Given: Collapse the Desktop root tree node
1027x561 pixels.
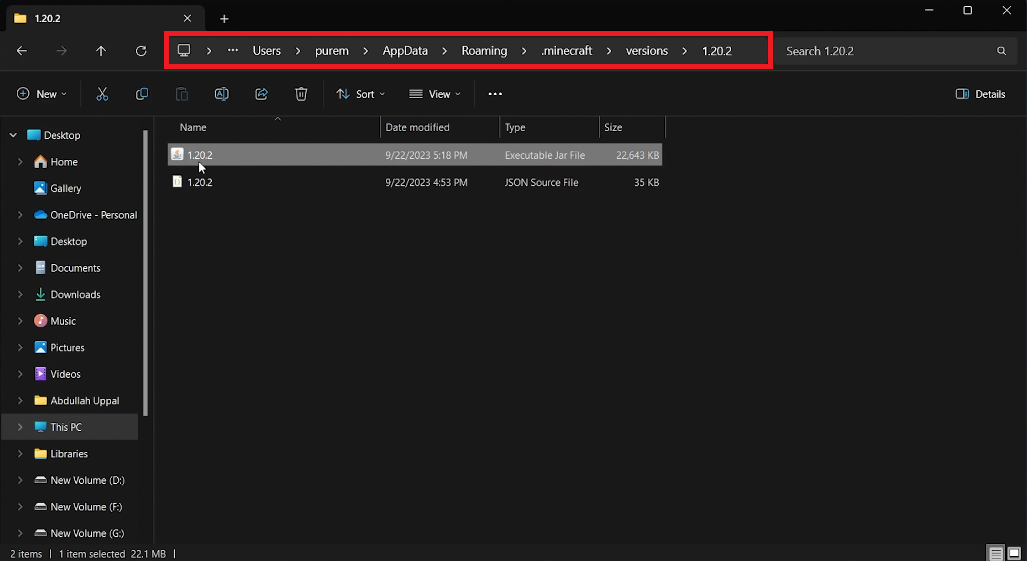Looking at the screenshot, I should click(13, 136).
